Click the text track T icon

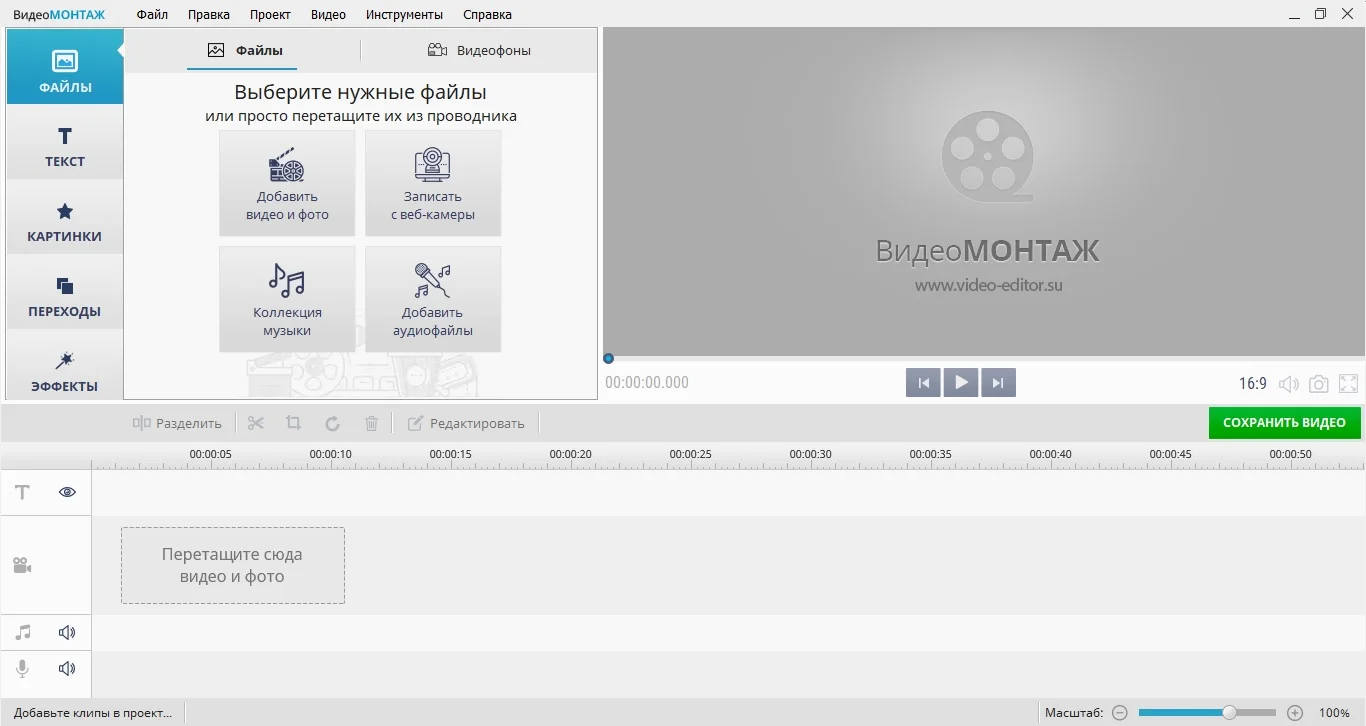[22, 492]
